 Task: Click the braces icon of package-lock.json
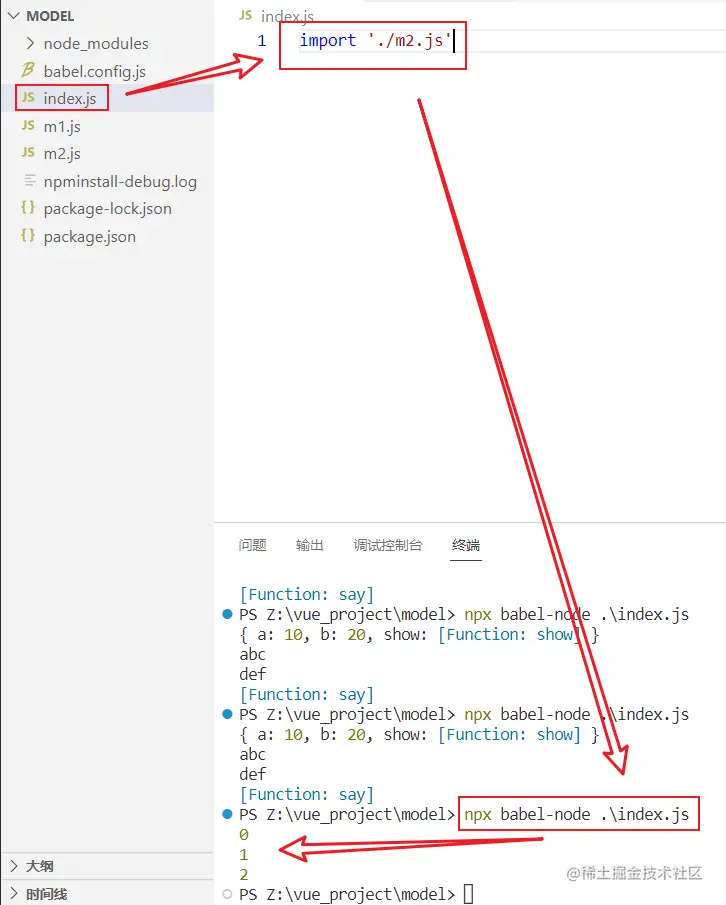[28, 207]
